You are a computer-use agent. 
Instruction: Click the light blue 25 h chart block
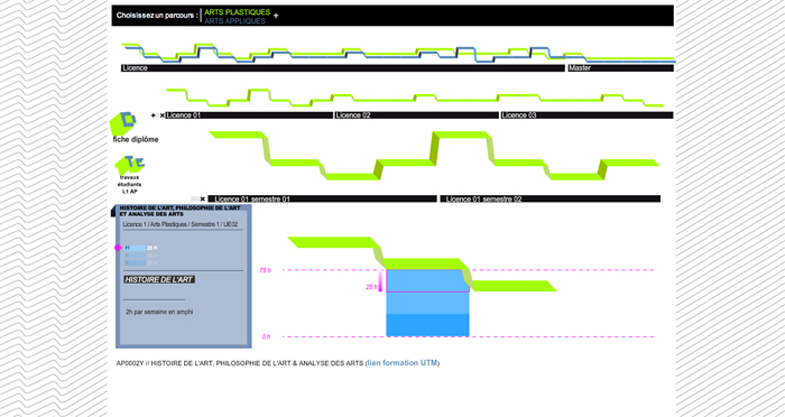point(428,281)
